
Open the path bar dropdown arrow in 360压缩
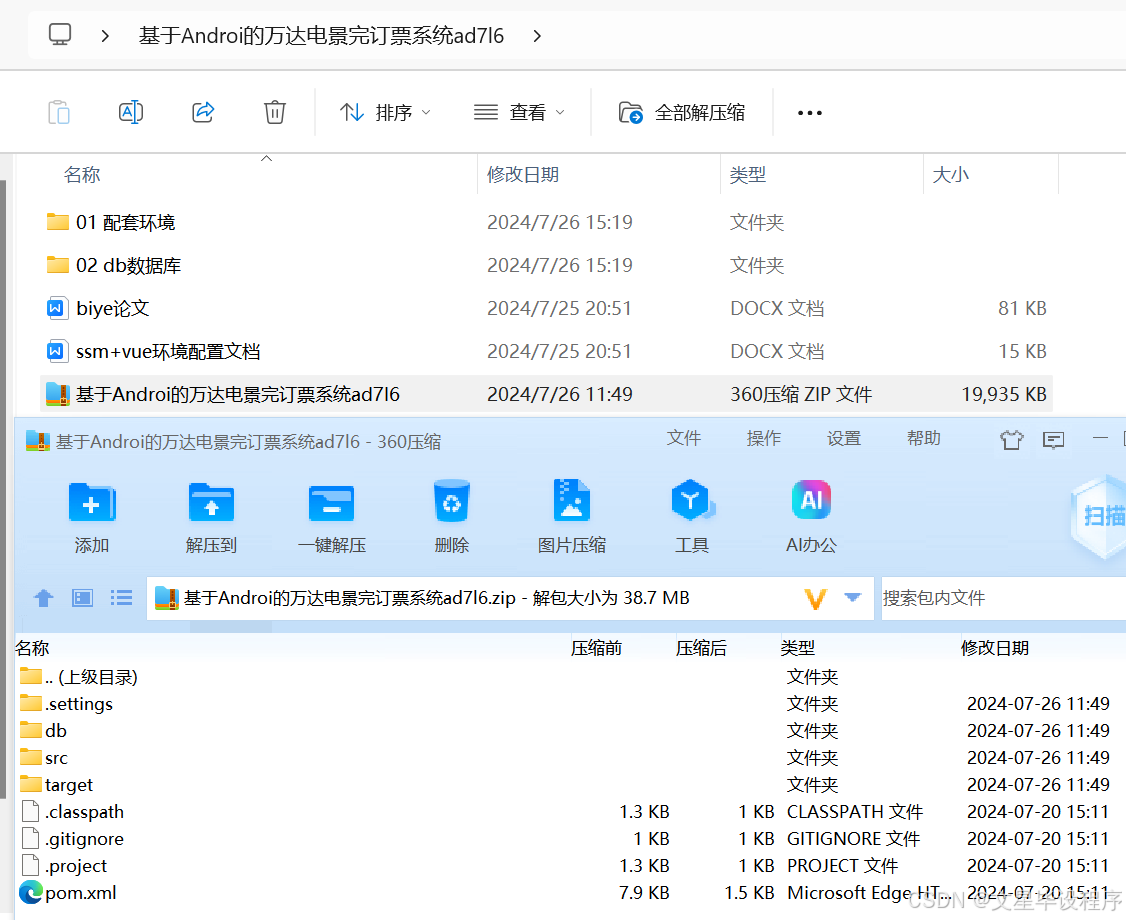(852, 598)
